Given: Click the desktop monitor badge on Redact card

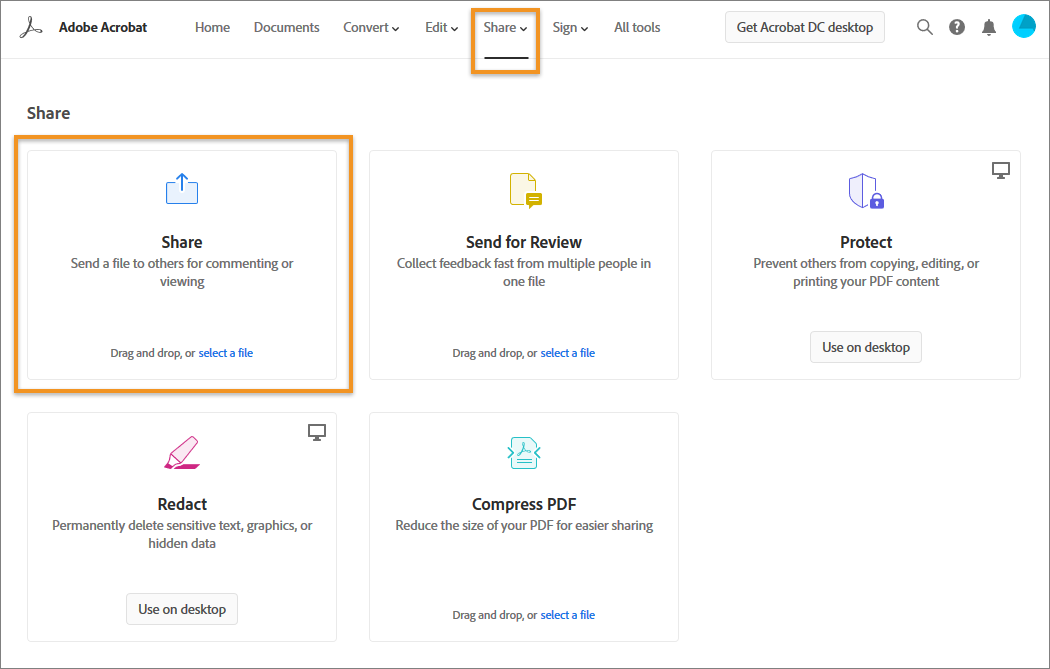Looking at the screenshot, I should tap(316, 432).
